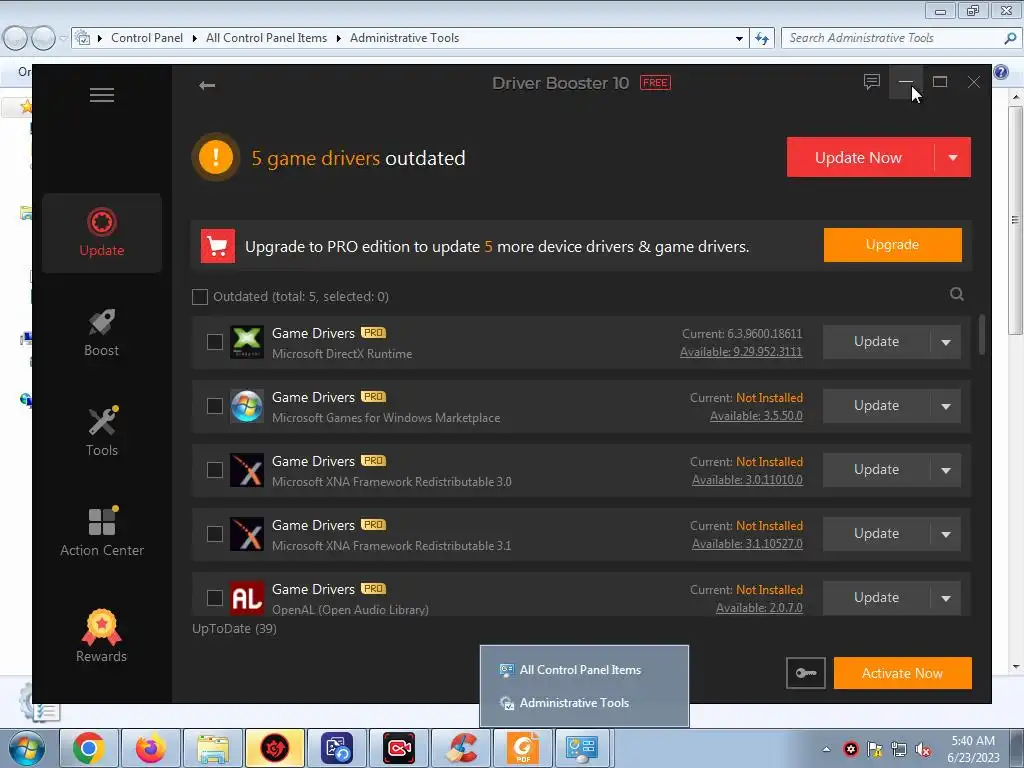
Task: Select the XNA Framework 3.1 checkbox
Action: click(215, 534)
